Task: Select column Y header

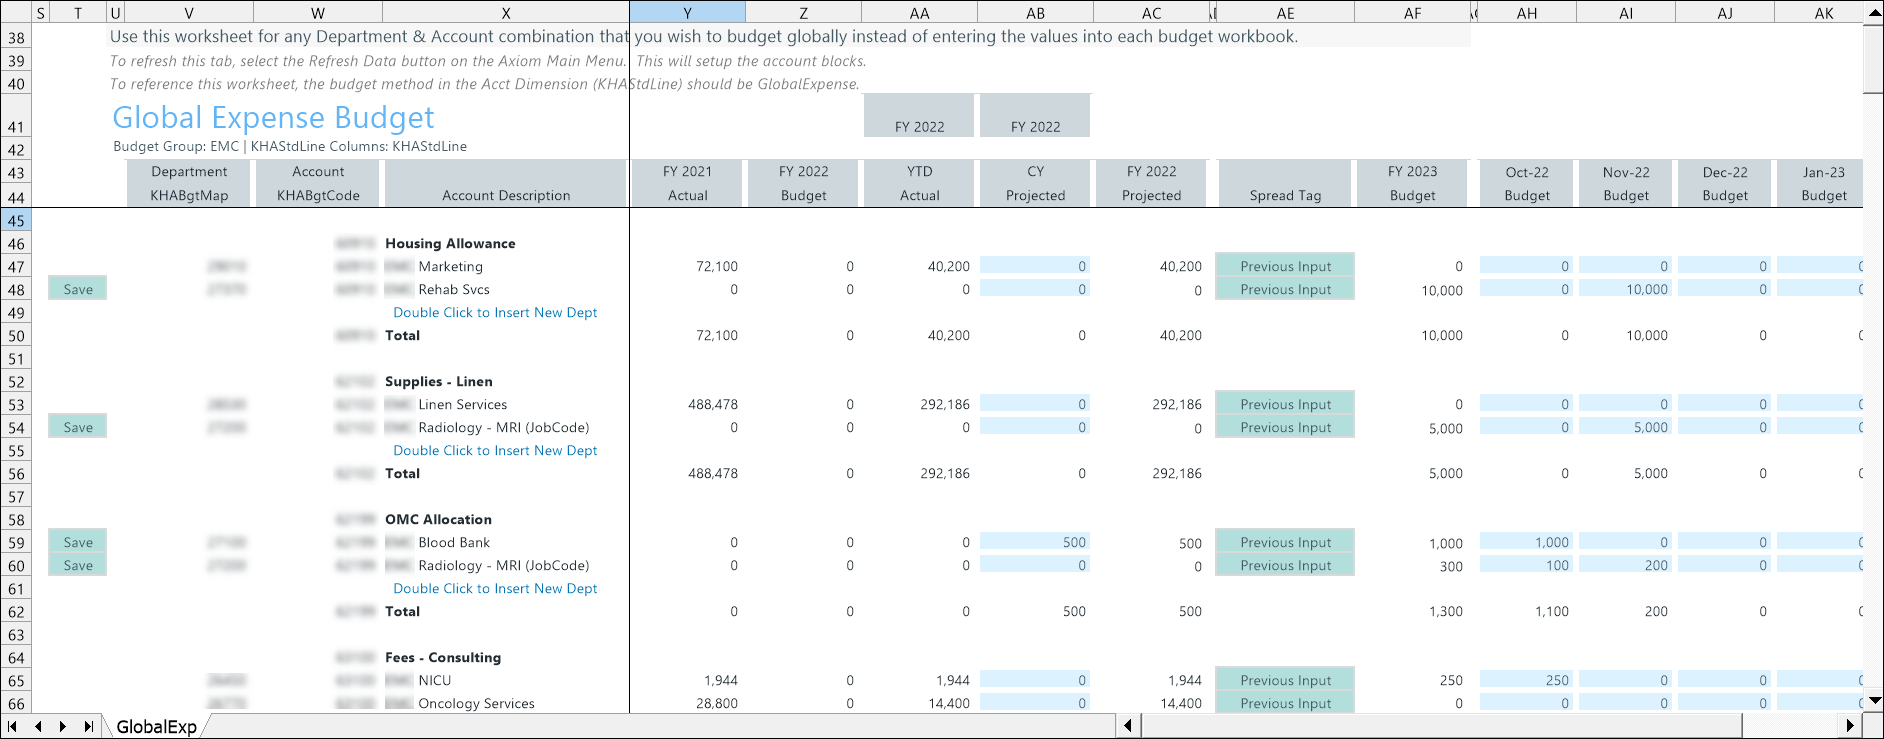Action: click(x=687, y=13)
